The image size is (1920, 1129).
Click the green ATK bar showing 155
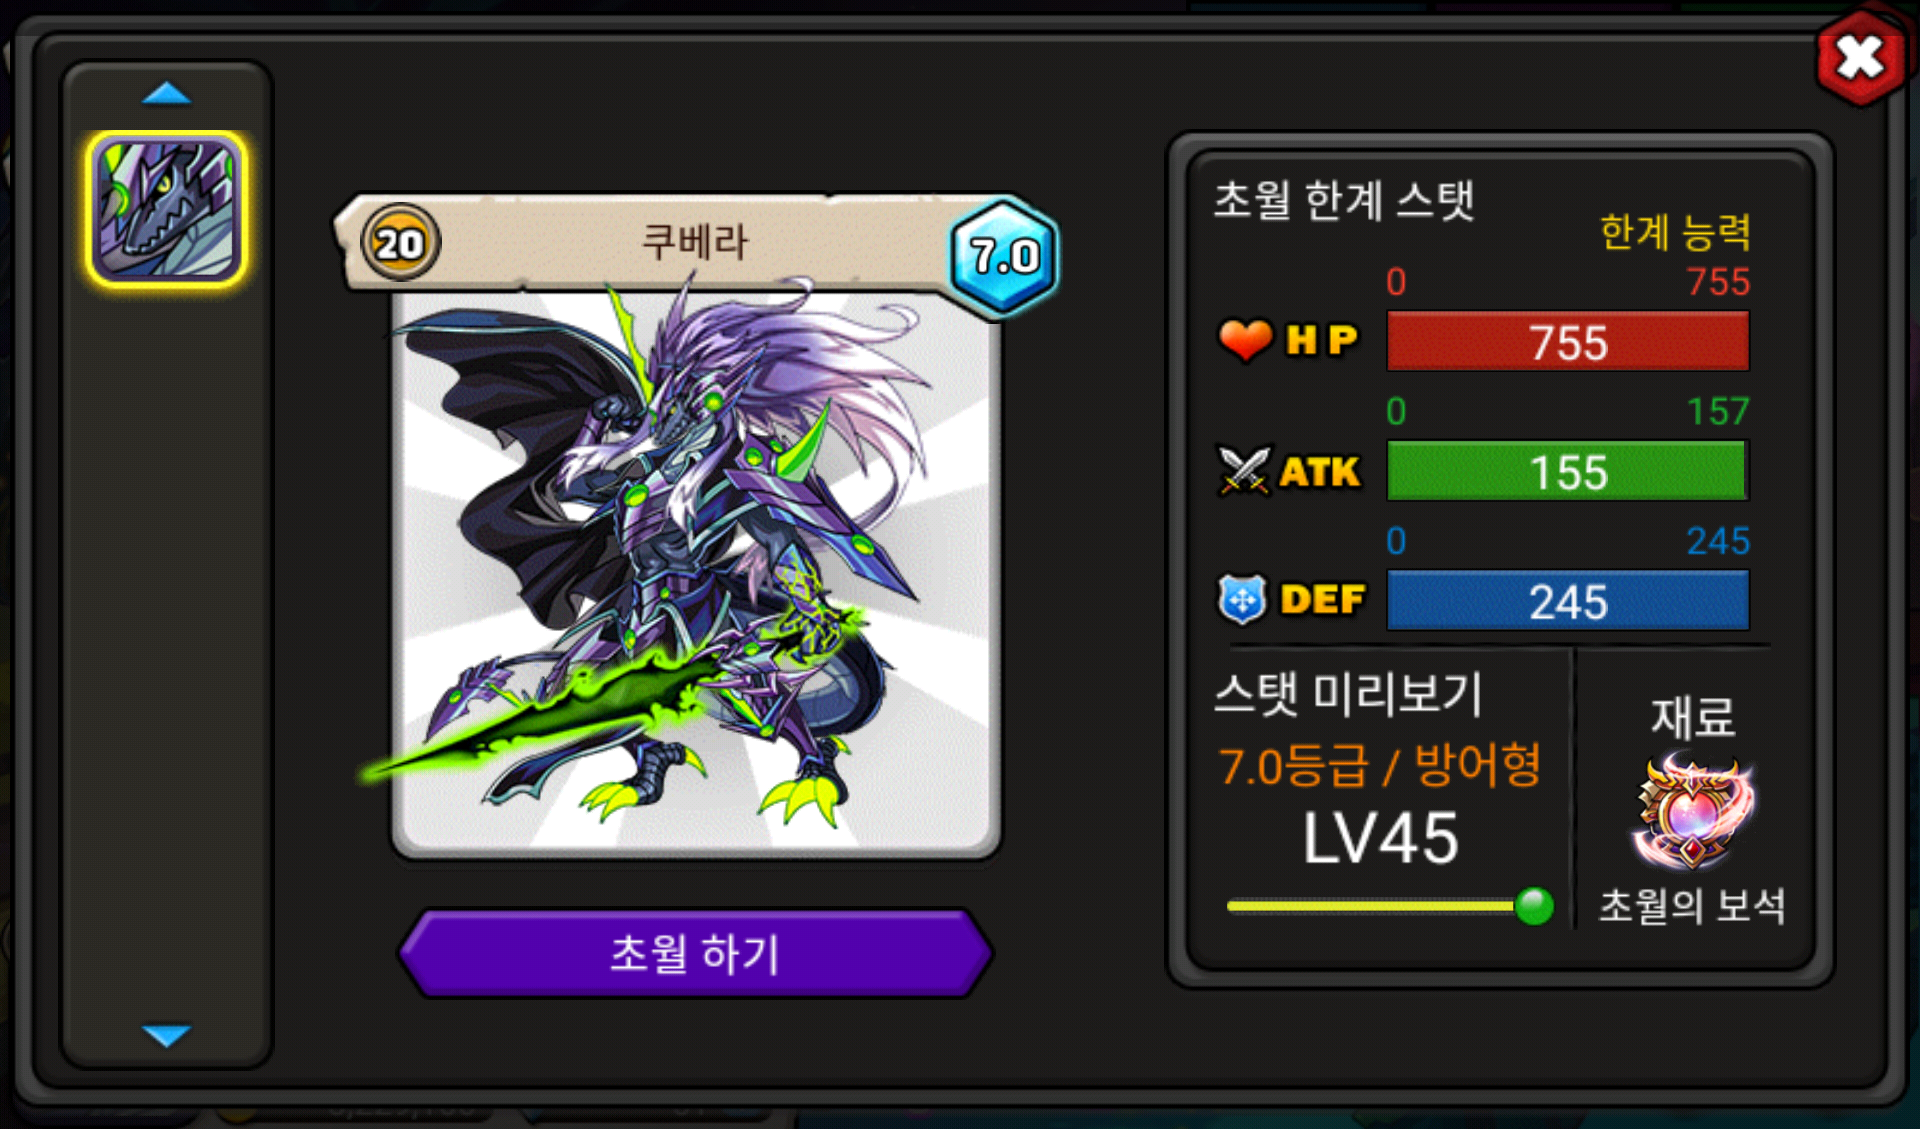(1568, 470)
